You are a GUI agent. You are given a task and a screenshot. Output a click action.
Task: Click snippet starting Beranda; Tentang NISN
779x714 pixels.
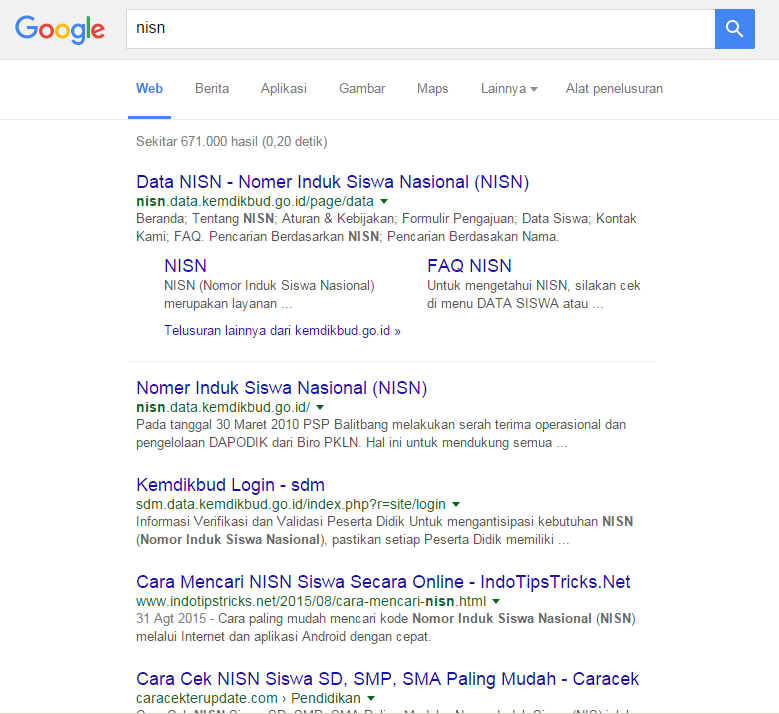pyautogui.click(x=386, y=228)
